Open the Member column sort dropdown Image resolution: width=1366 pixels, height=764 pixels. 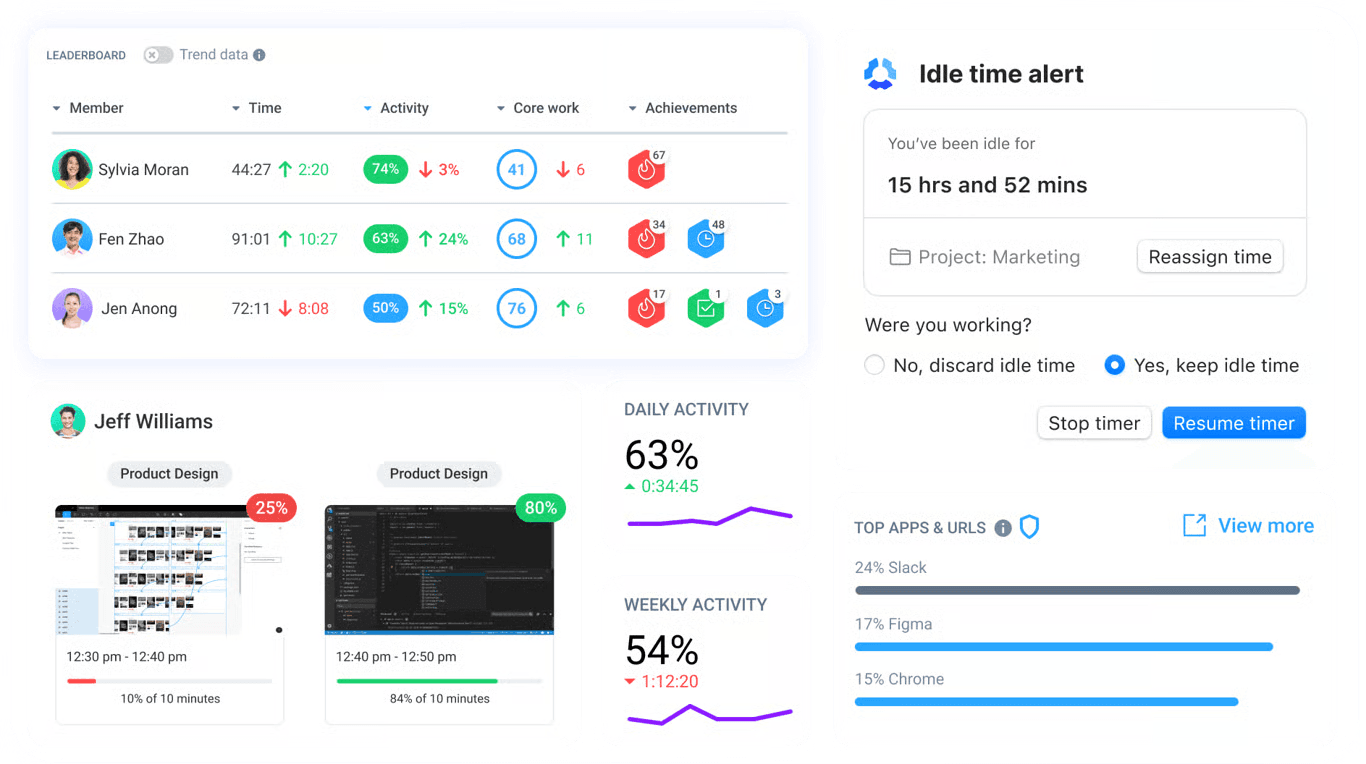[58, 108]
